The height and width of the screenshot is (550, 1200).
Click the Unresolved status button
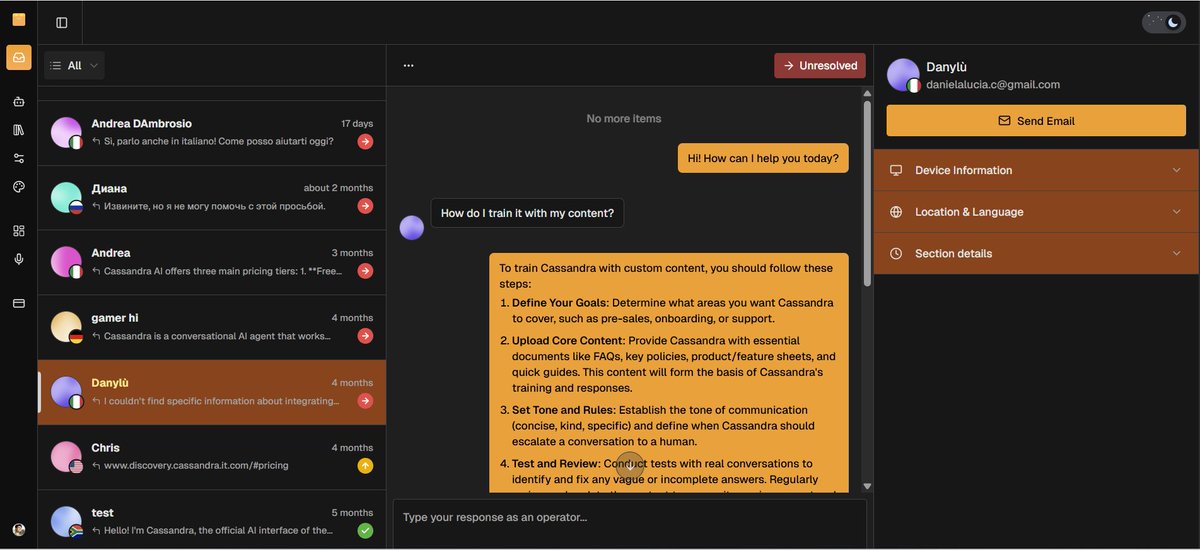tap(820, 66)
